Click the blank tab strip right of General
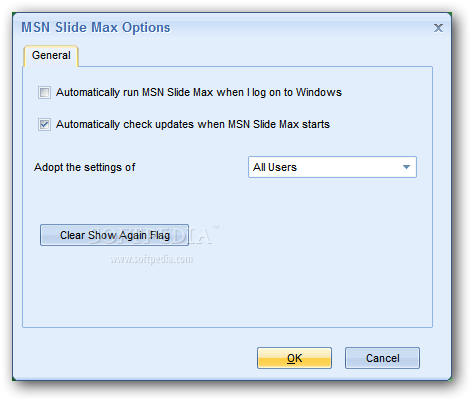The image size is (472, 401). point(255,56)
